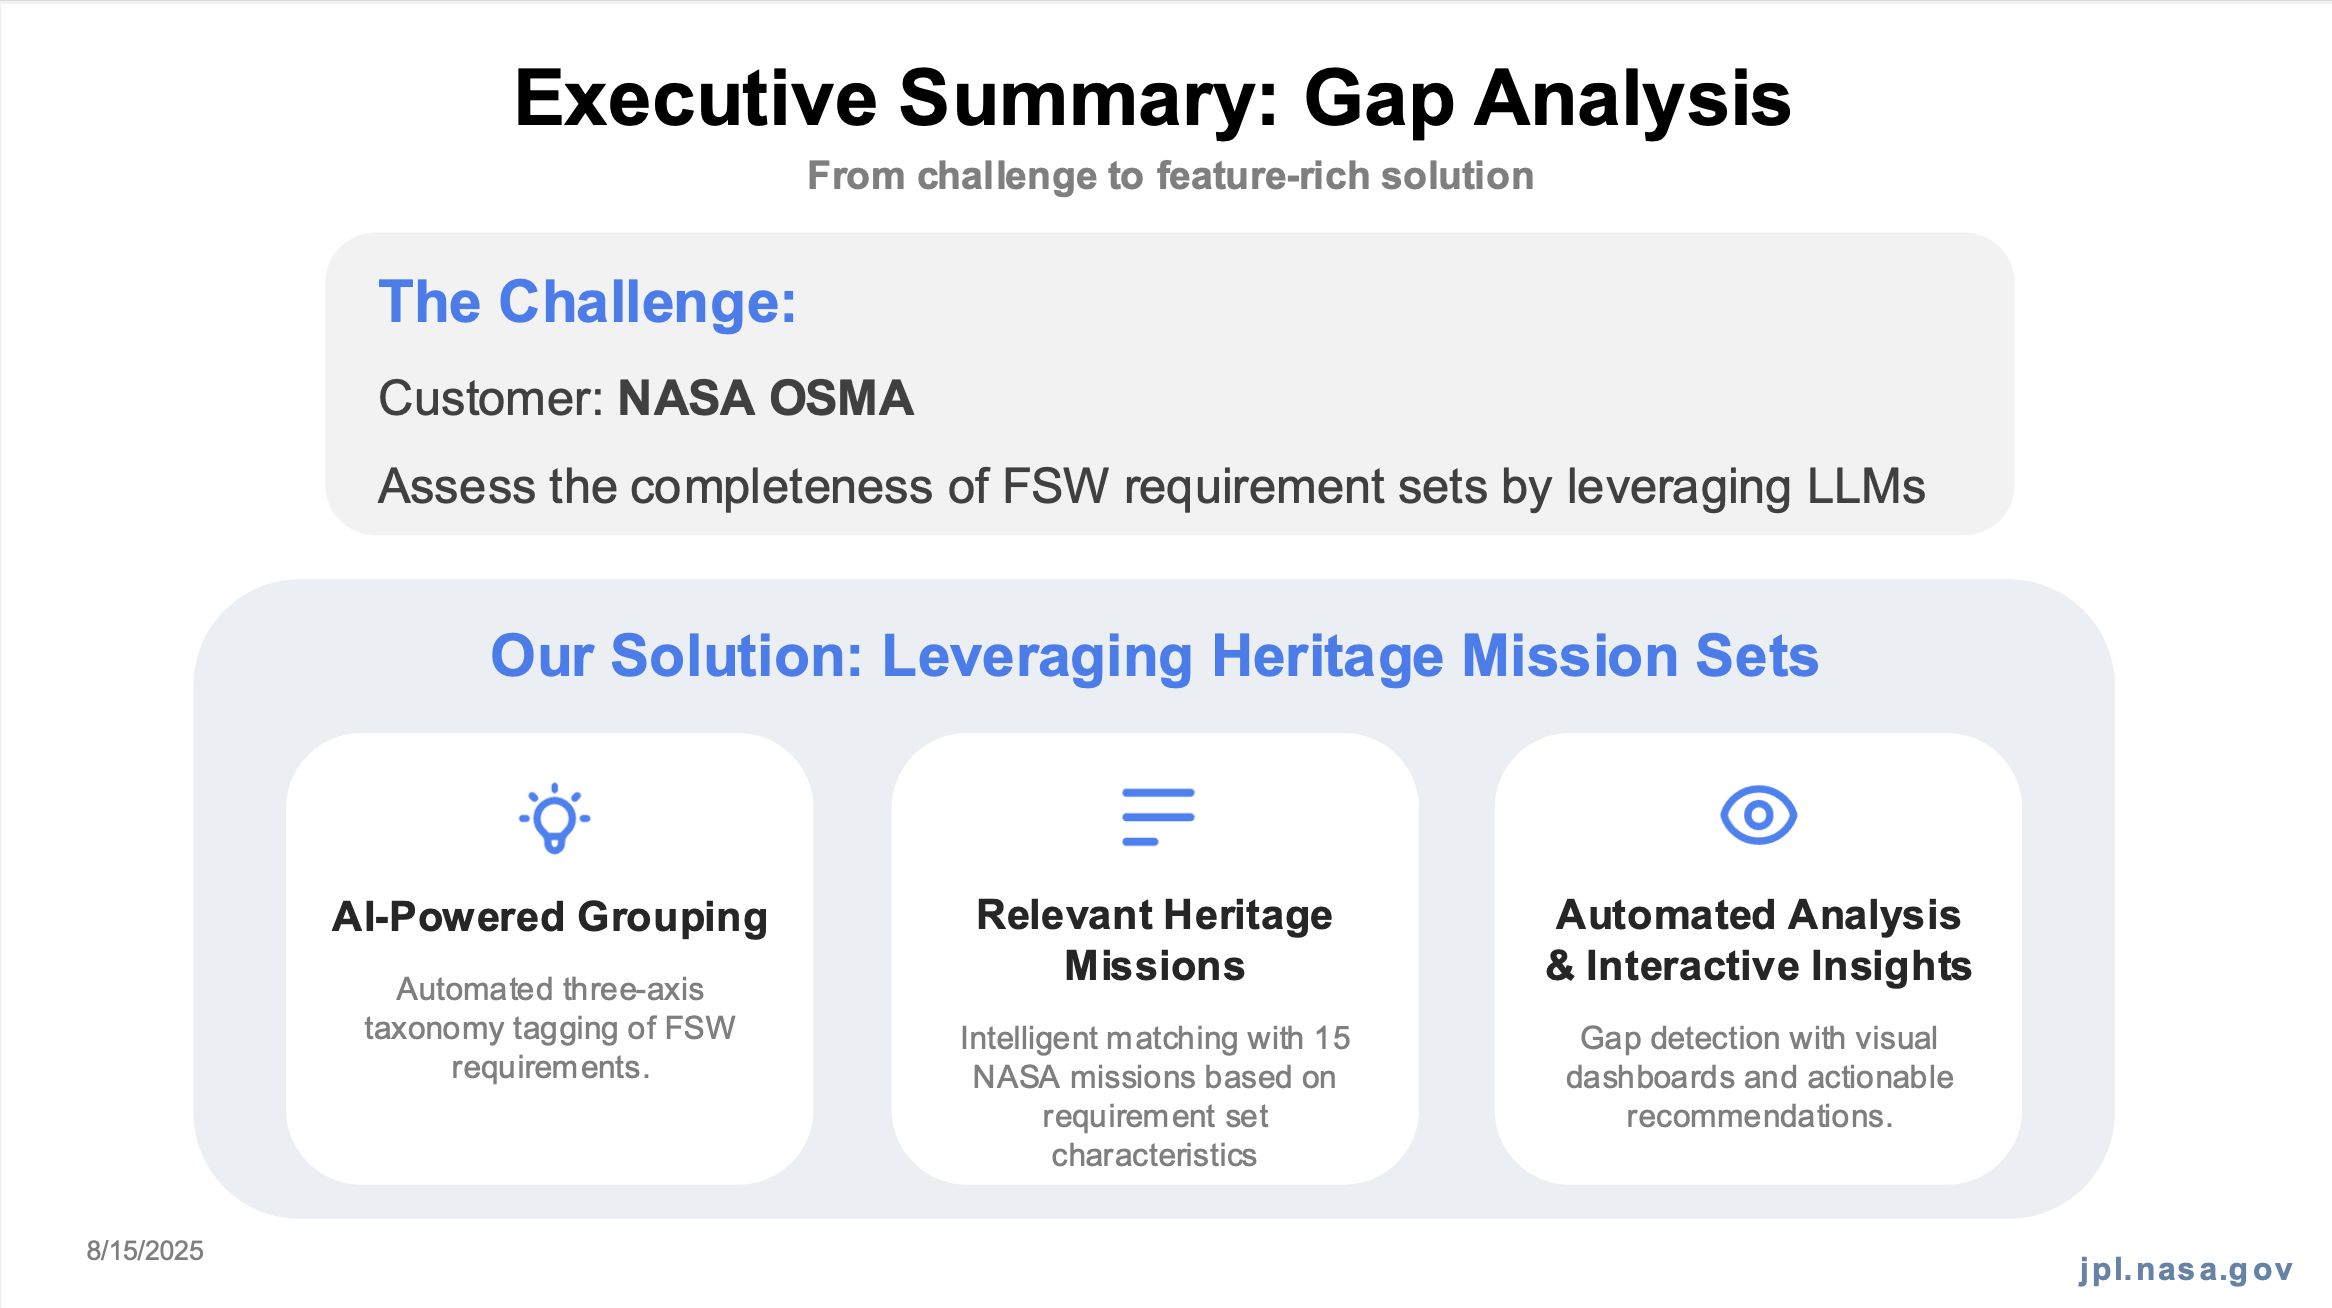Open the jpl.nasa.gov link
Image resolution: width=2332 pixels, height=1308 pixels.
2186,1269
